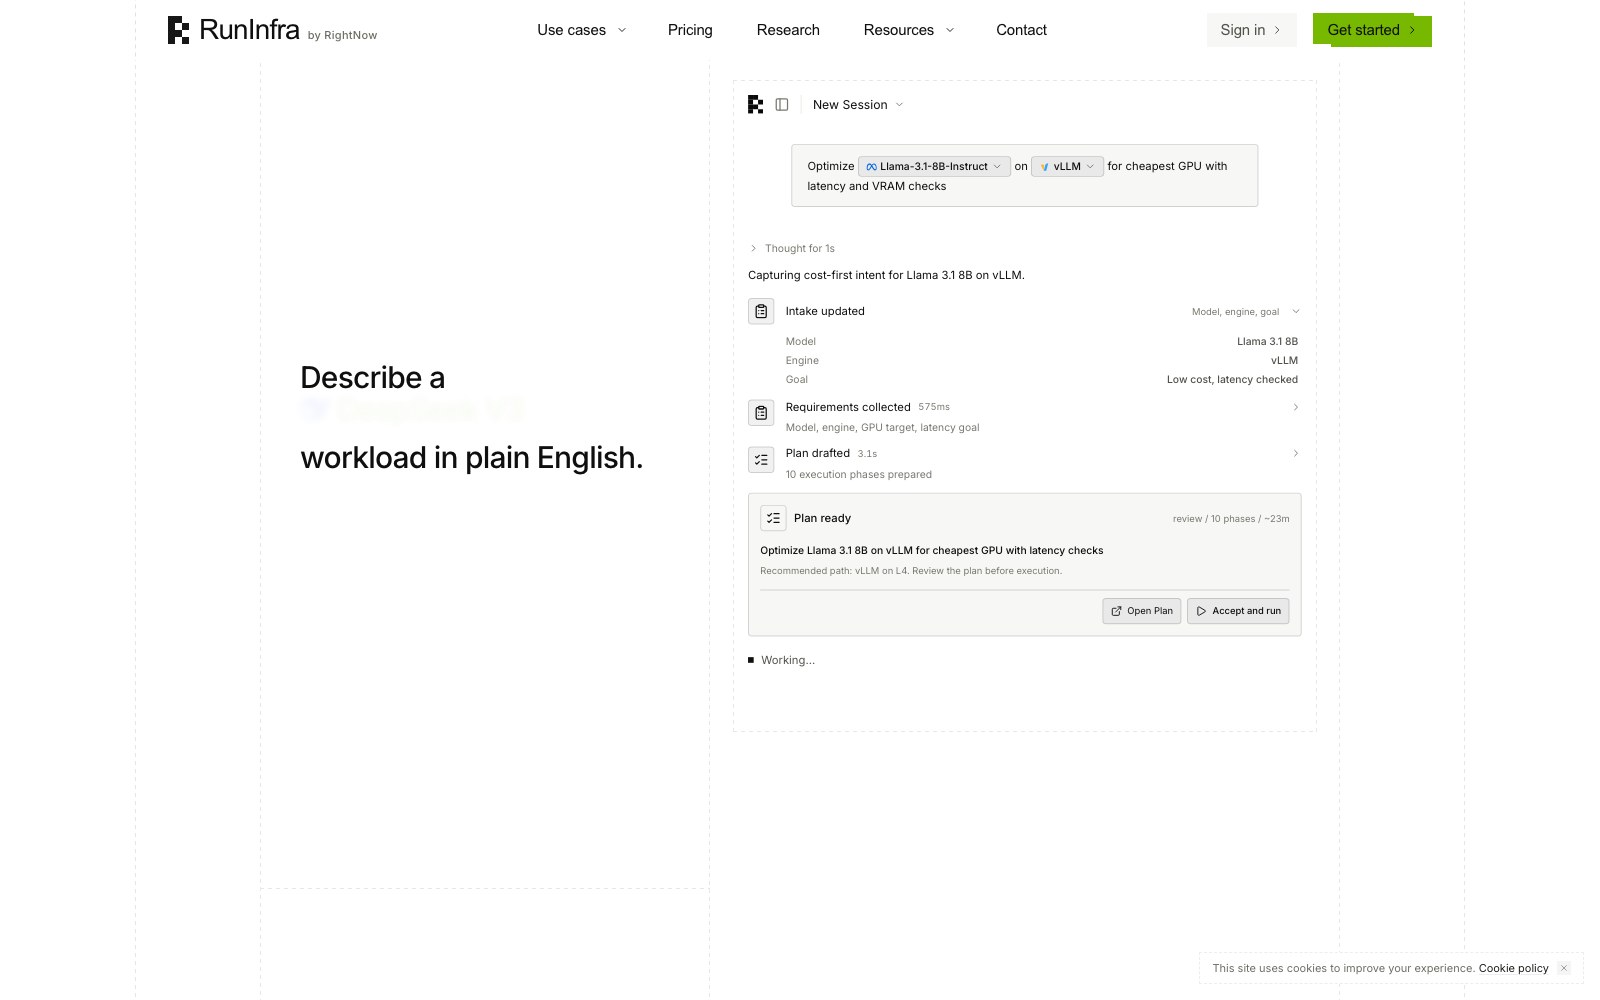The width and height of the screenshot is (1600, 1000).
Task: Click the Open Plan button
Action: coord(1142,611)
